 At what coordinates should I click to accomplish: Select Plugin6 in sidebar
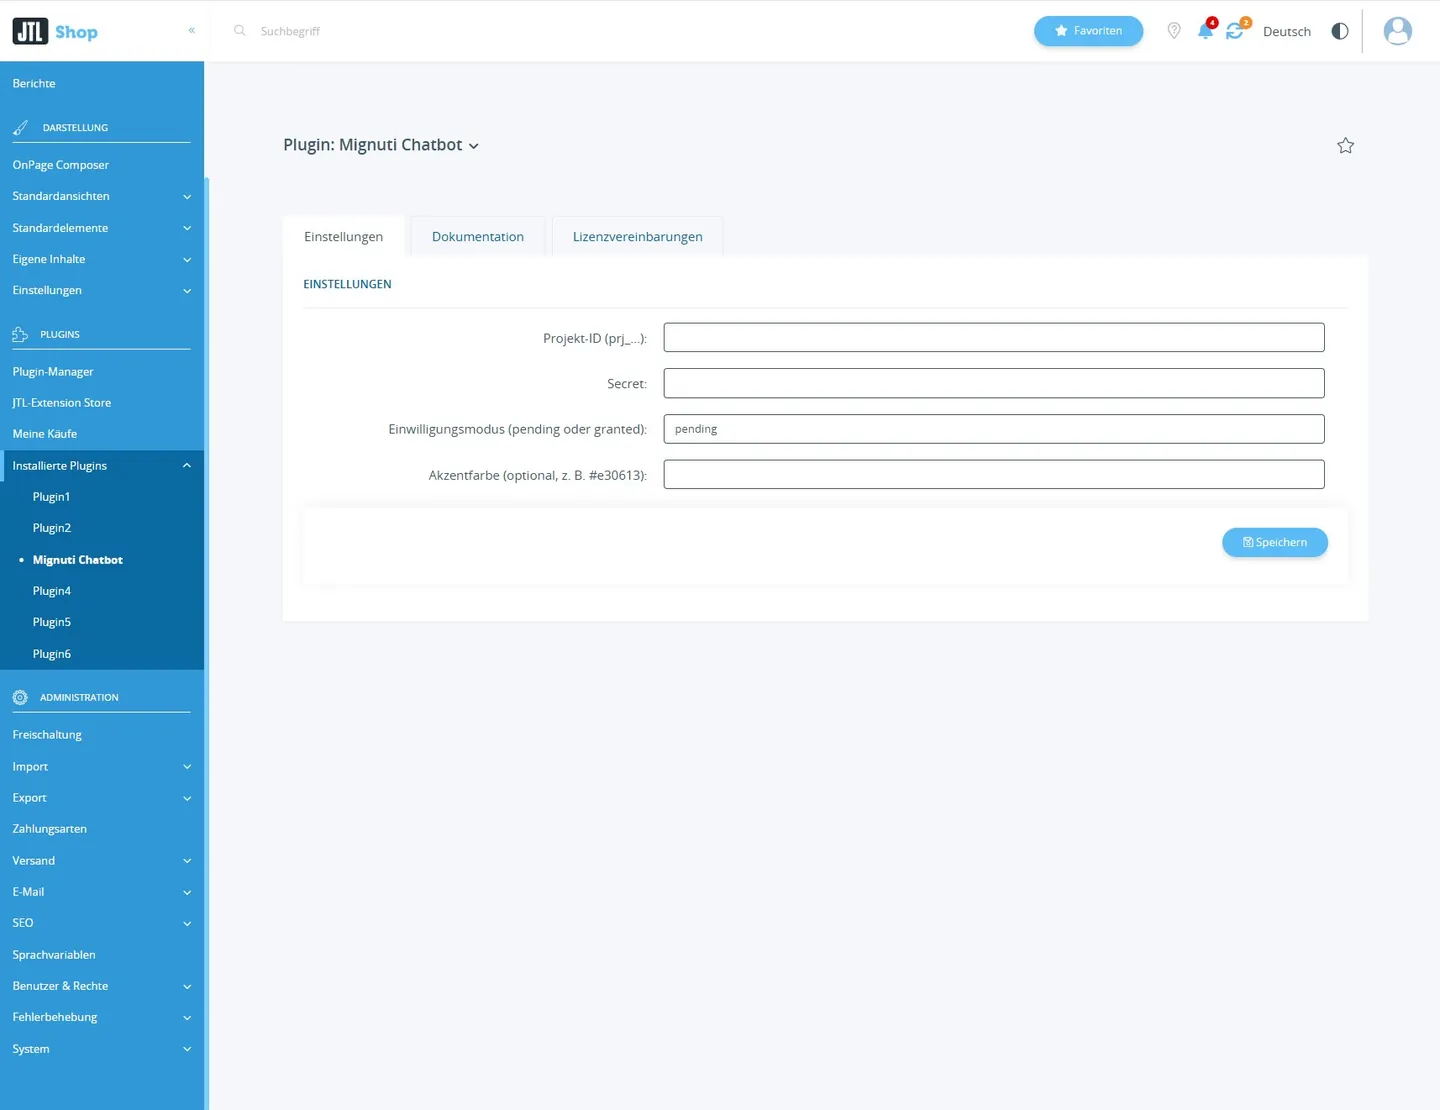click(x=52, y=654)
